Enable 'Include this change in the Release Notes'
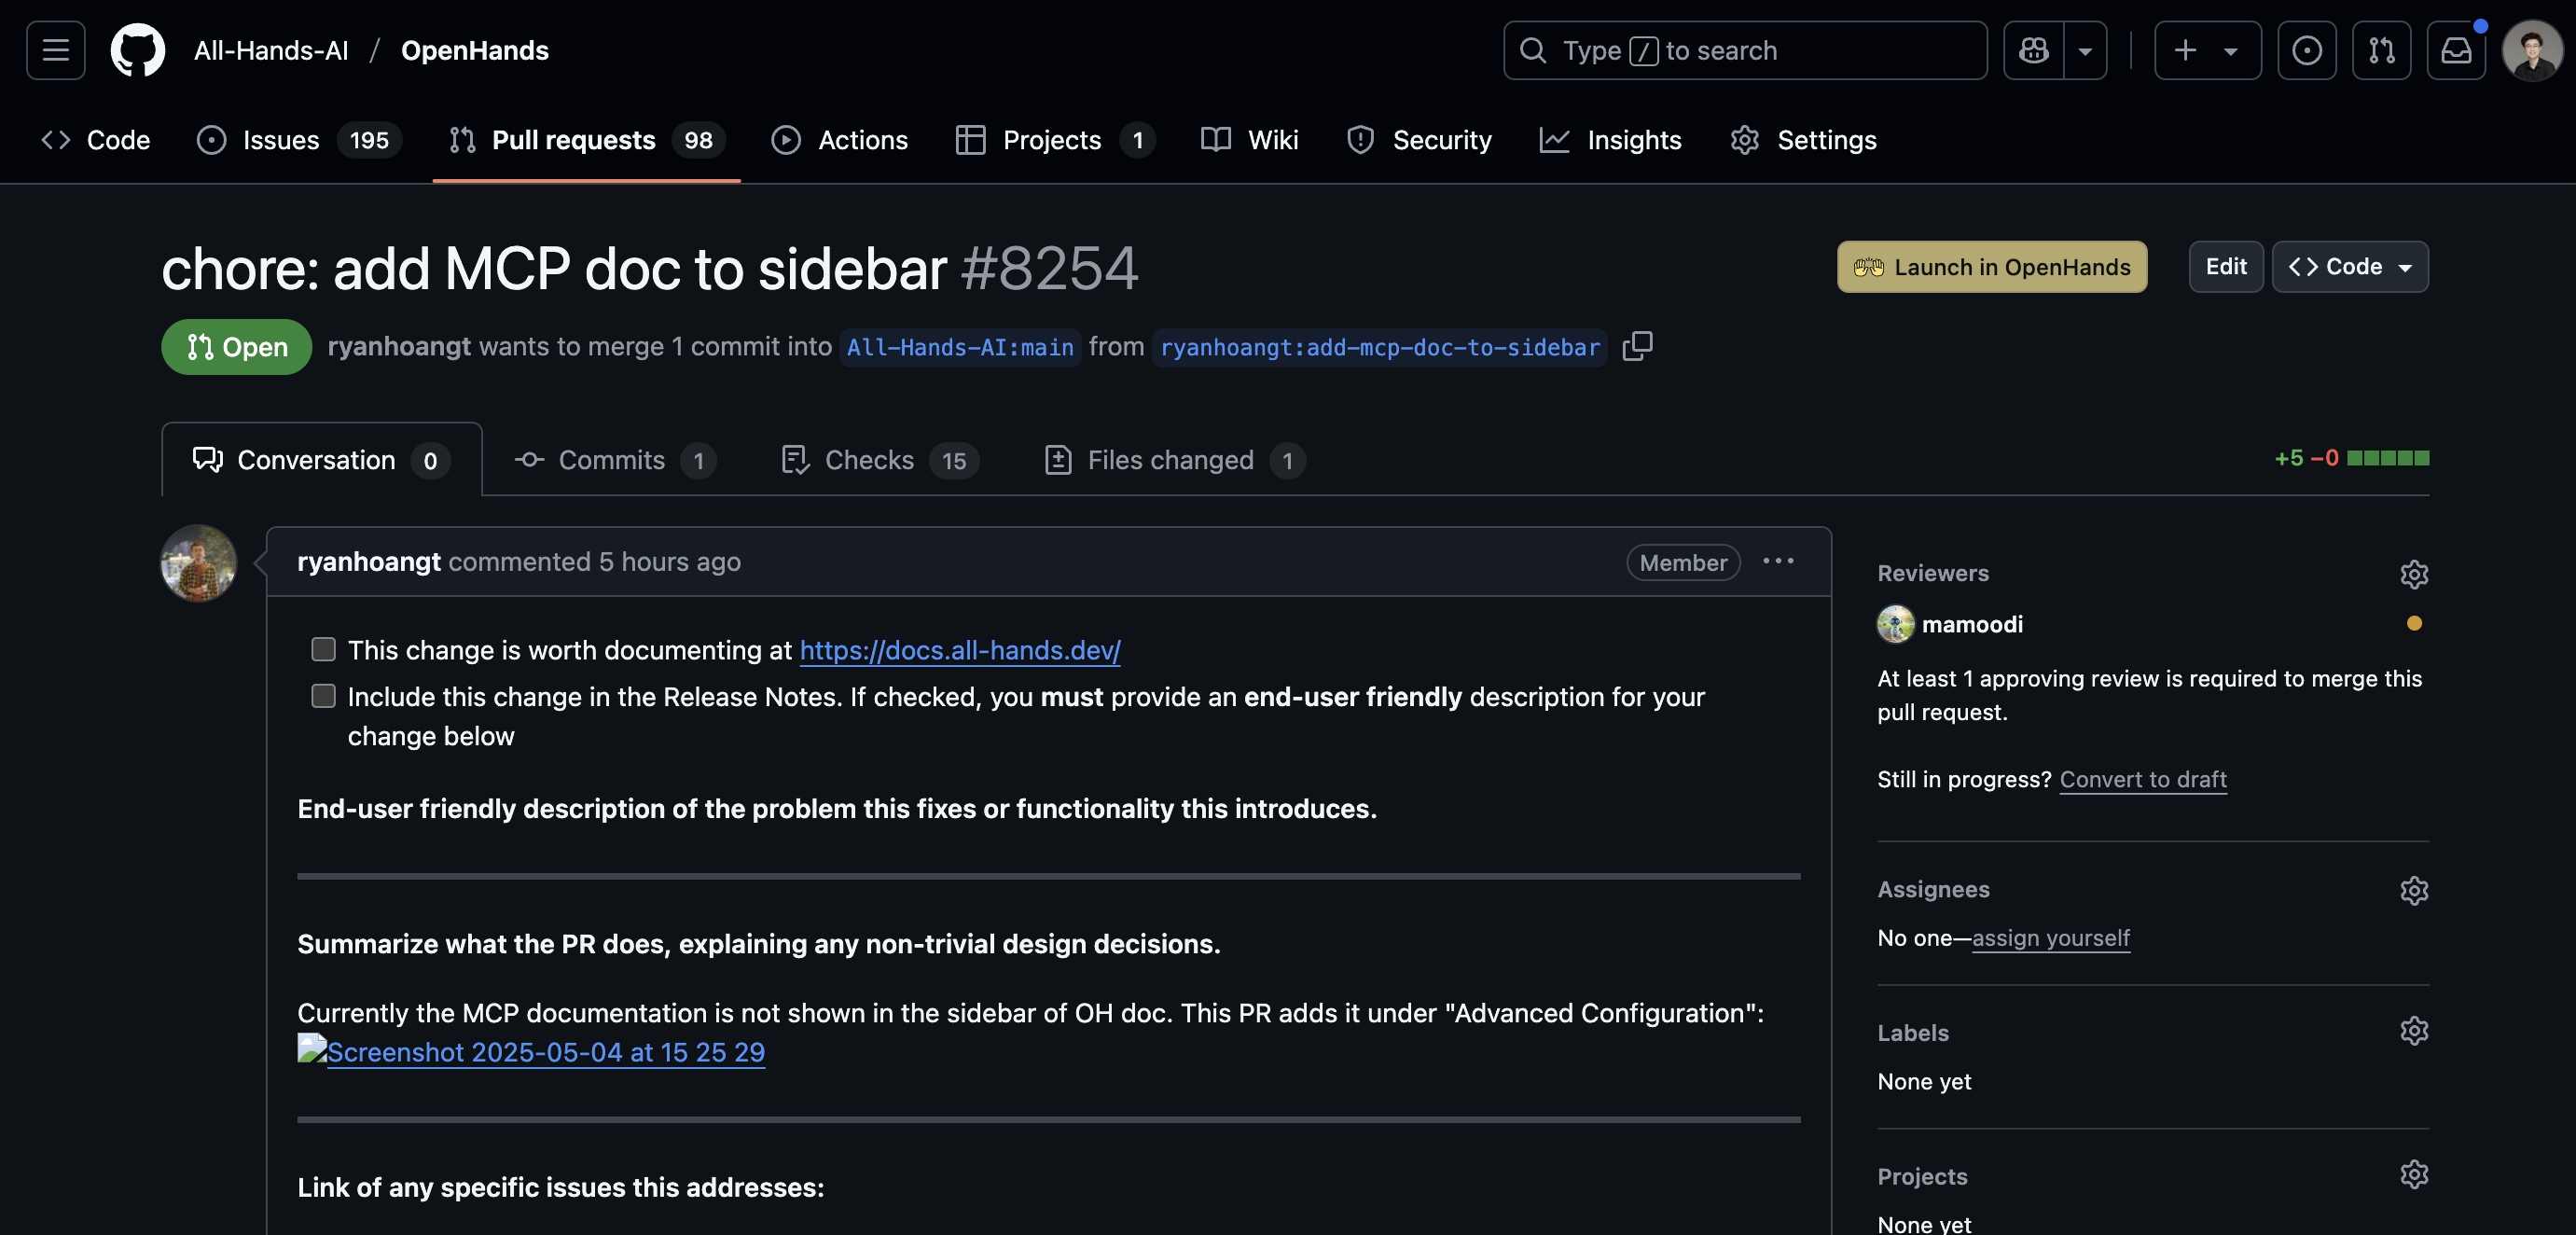This screenshot has height=1235, width=2576. point(323,696)
